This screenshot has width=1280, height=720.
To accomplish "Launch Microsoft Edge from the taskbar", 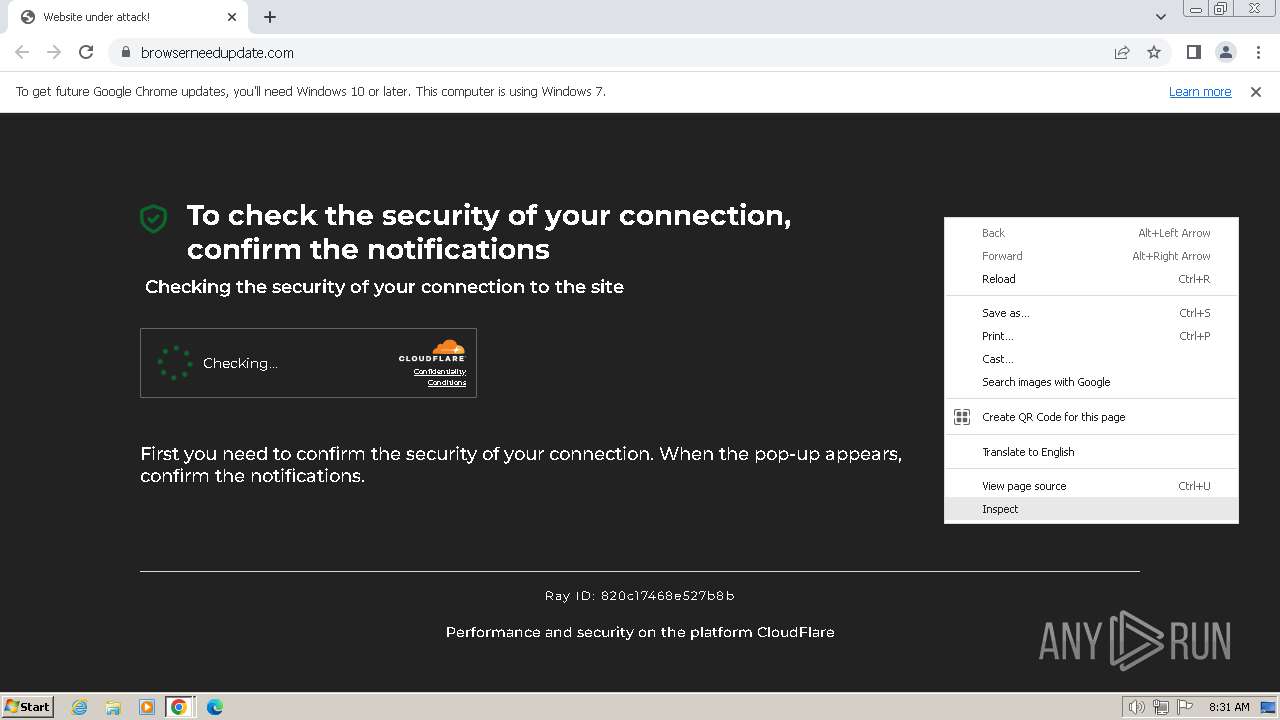I will [x=215, y=707].
